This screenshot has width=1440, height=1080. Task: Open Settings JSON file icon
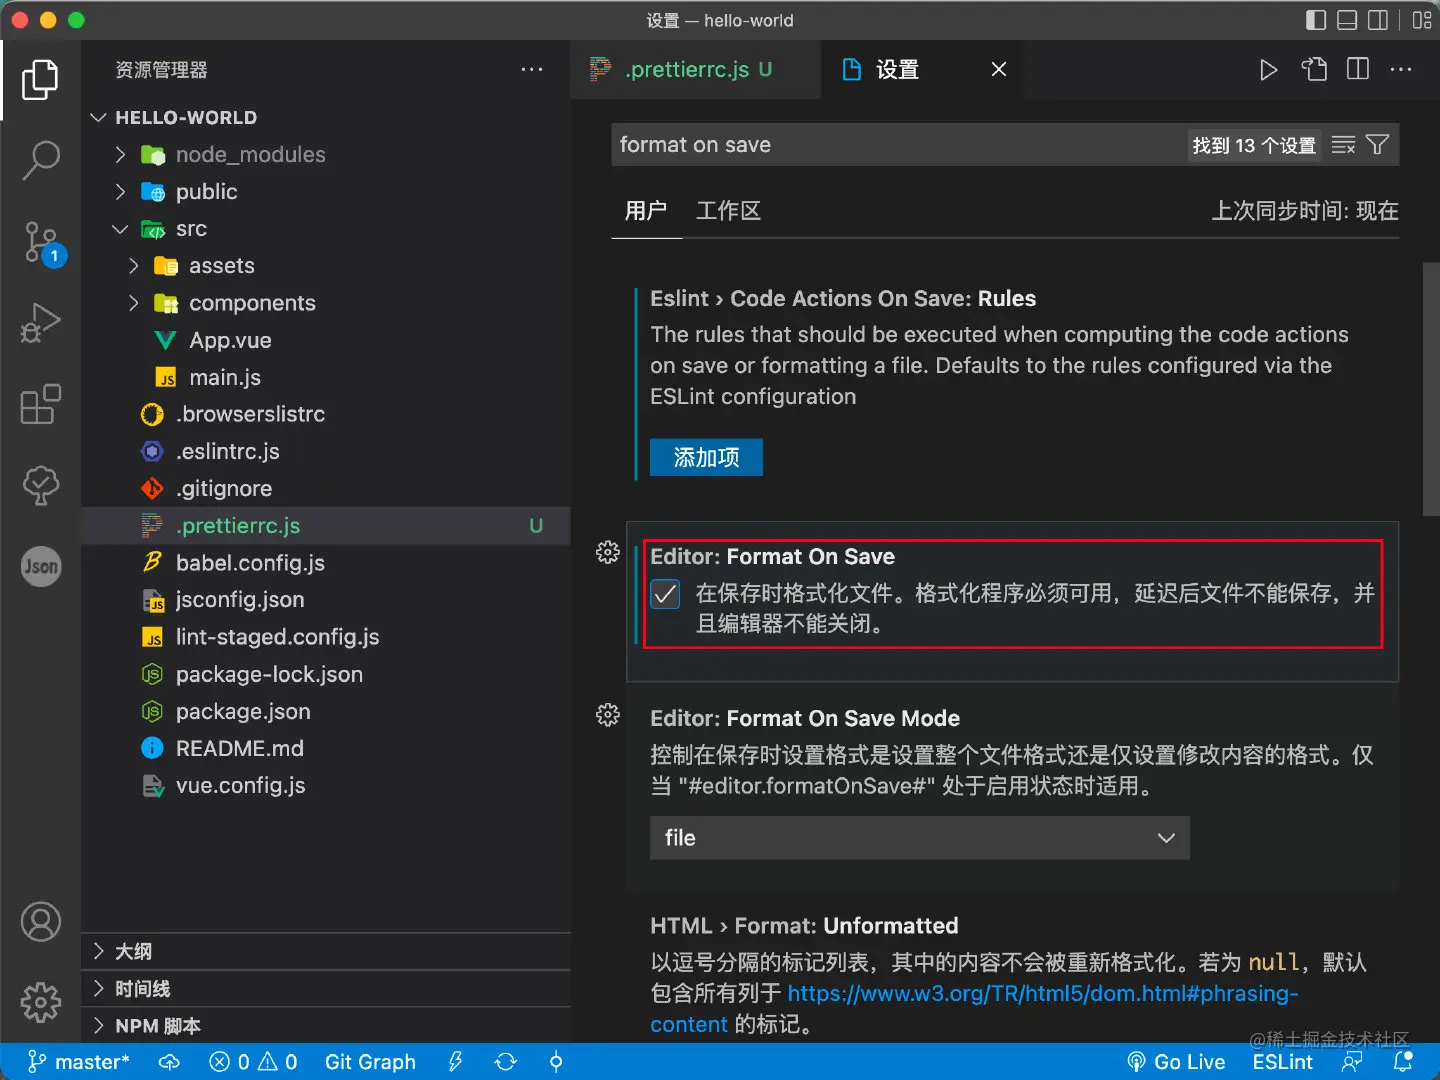(1314, 70)
